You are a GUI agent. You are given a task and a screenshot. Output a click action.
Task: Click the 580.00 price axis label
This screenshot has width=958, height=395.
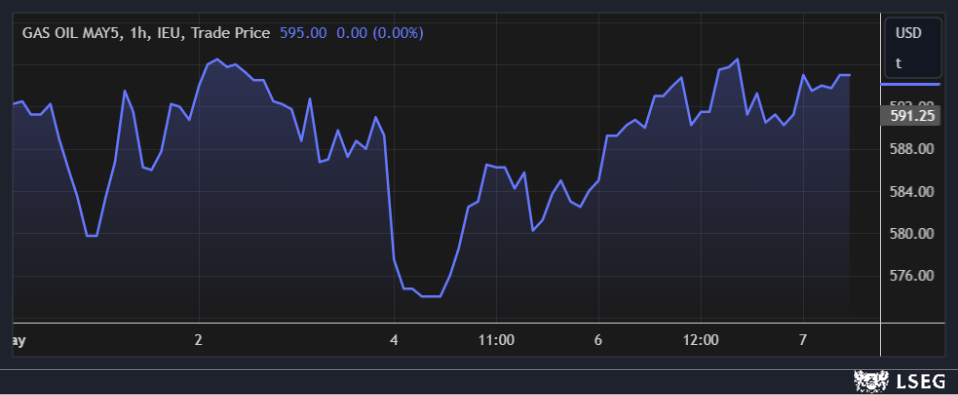(x=912, y=234)
